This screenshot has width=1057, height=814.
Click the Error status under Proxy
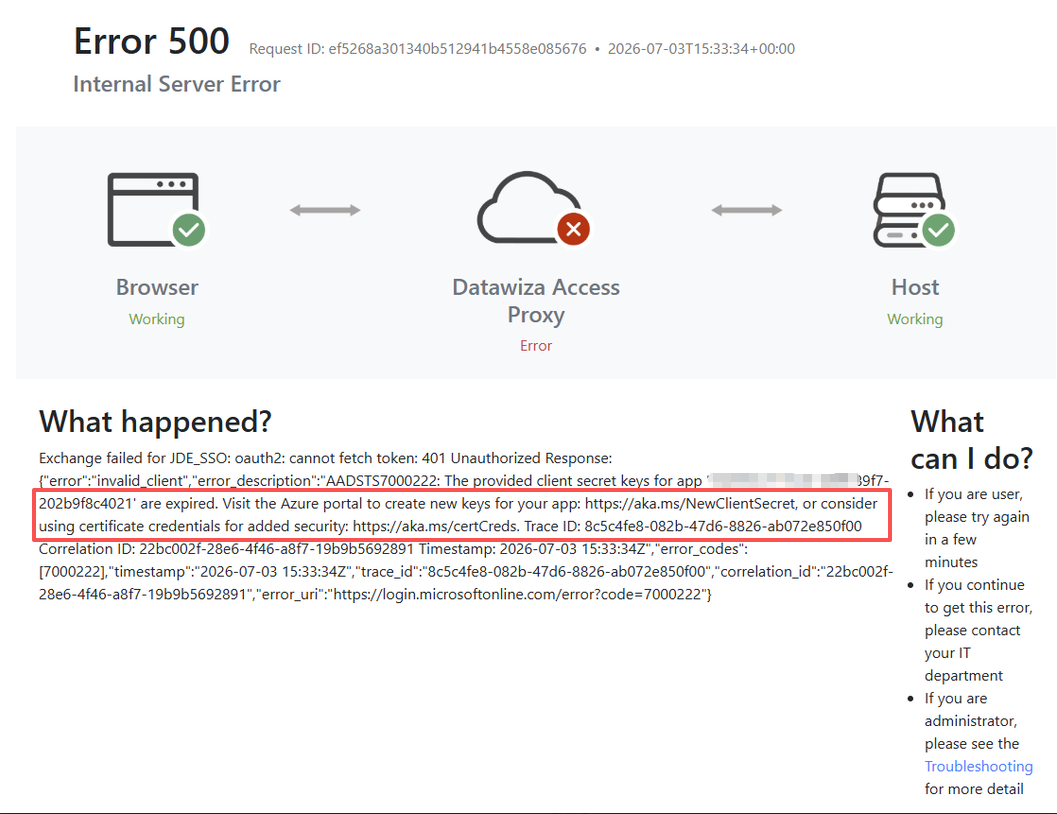[536, 346]
